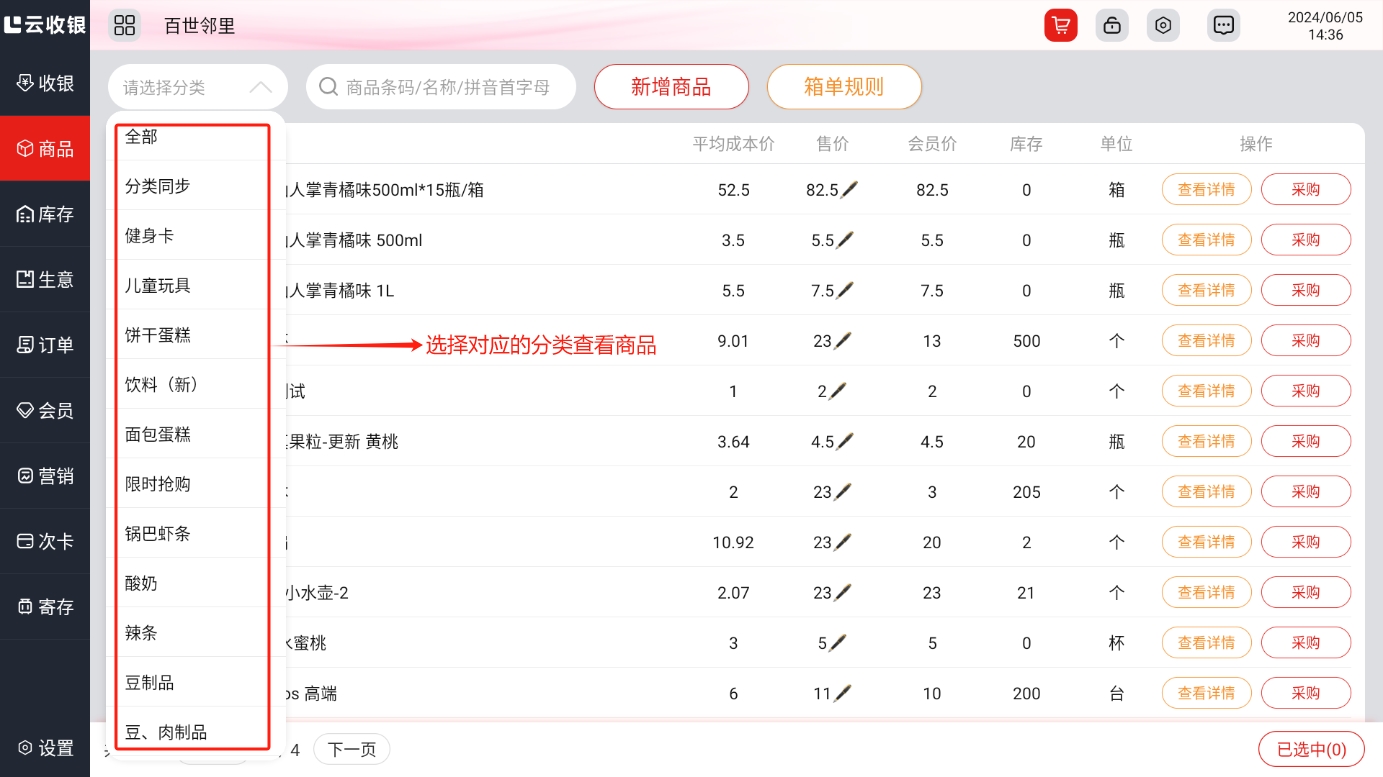Click the red shopping cart icon
1383x777 pixels.
click(1060, 26)
